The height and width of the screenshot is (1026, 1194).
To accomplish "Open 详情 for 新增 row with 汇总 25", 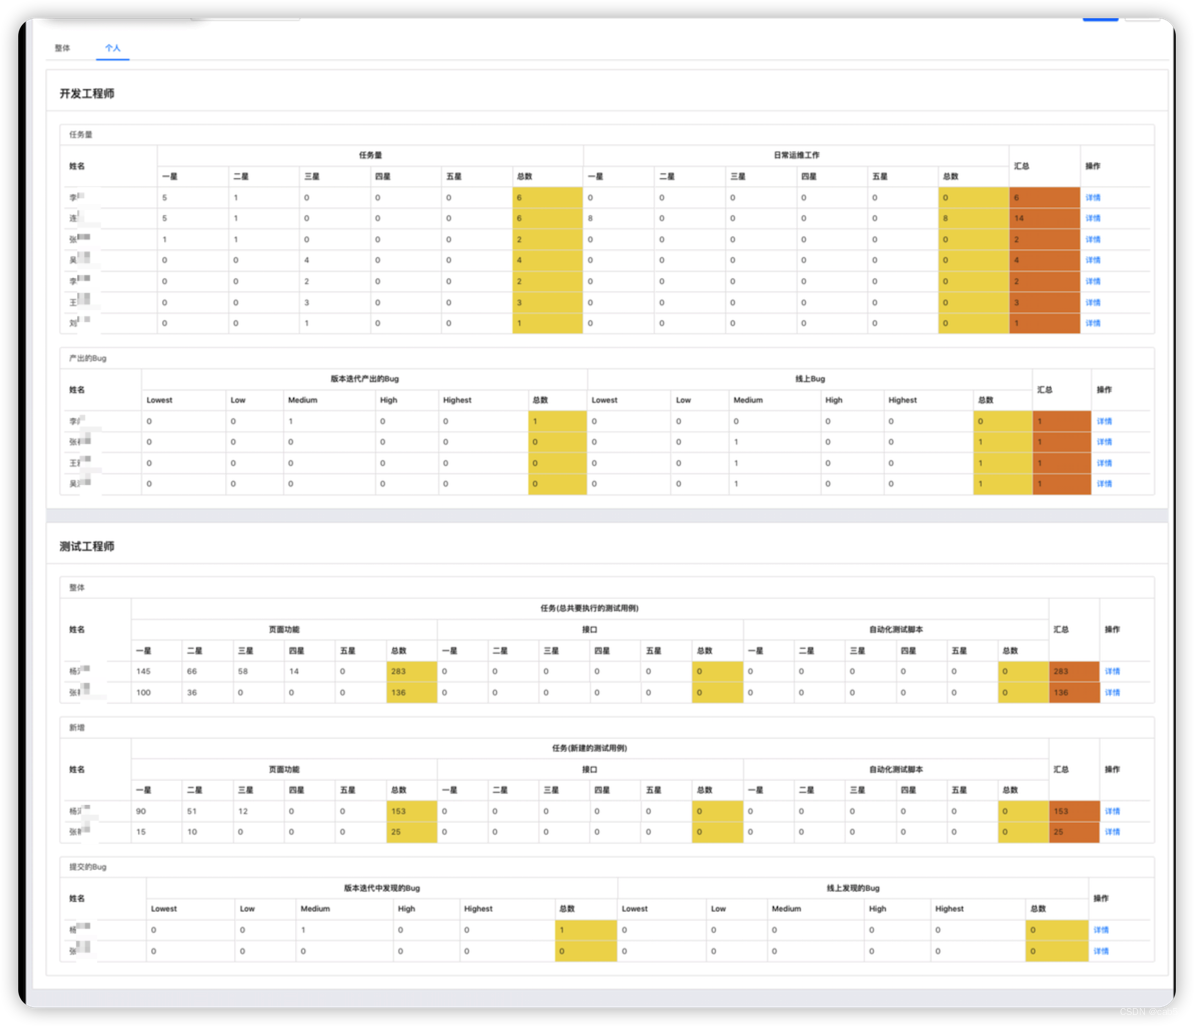I will (x=1113, y=832).
